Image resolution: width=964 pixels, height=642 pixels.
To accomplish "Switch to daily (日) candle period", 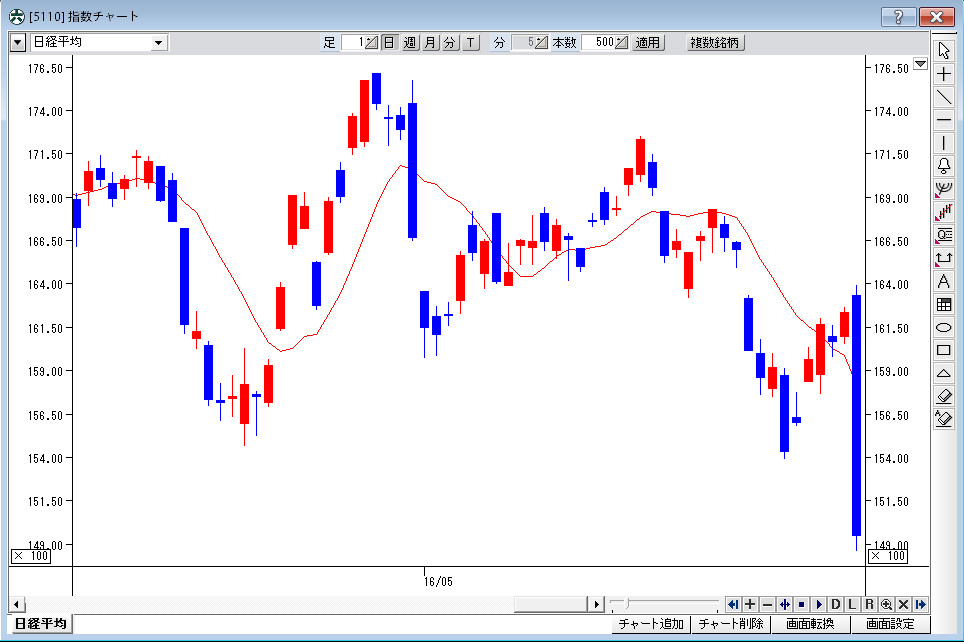I will pos(389,43).
